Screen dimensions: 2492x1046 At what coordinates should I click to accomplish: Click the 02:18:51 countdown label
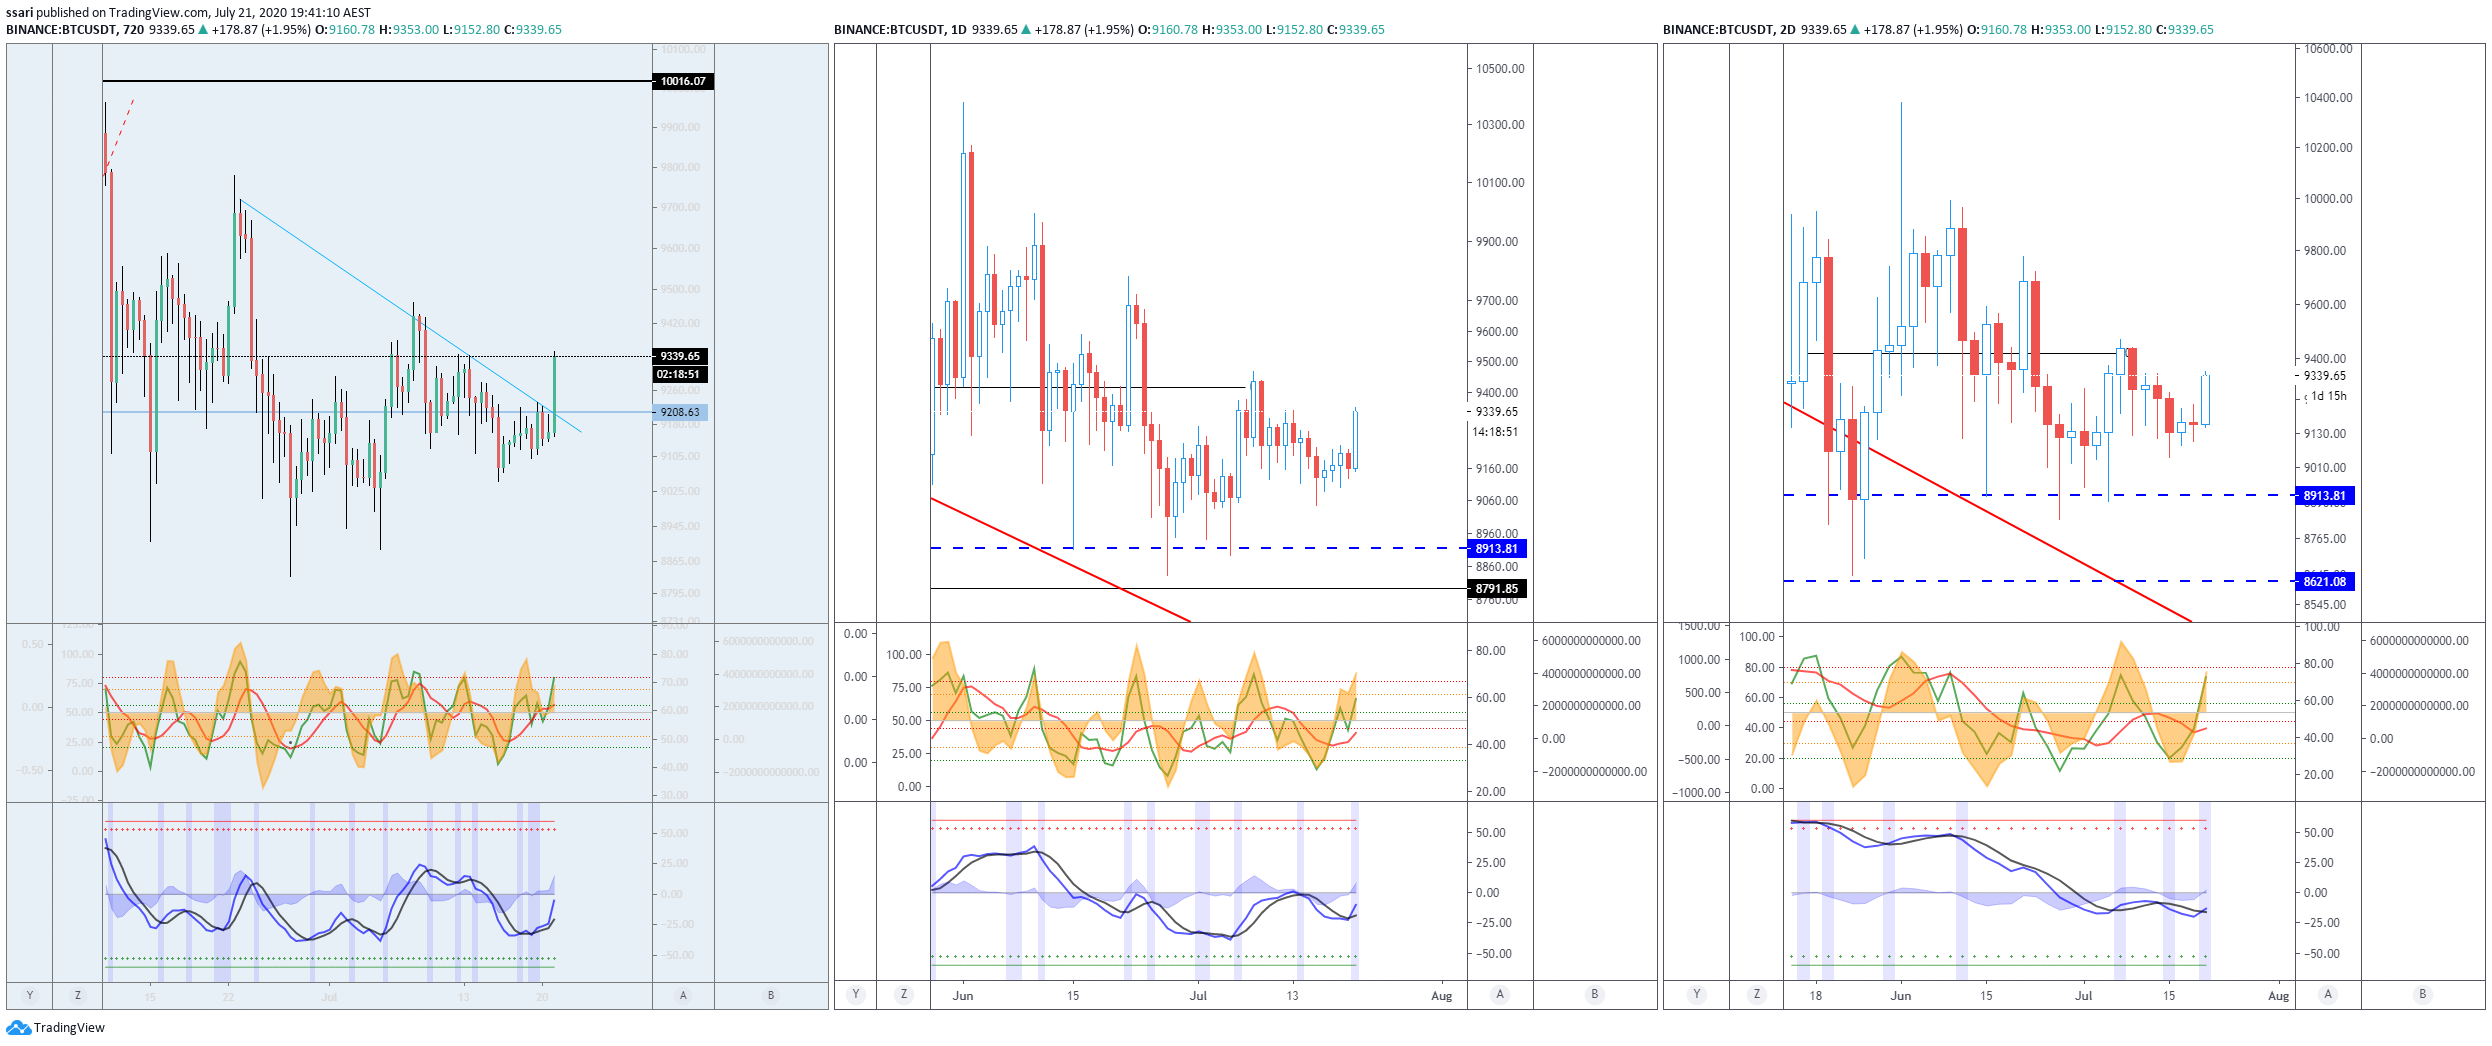pos(680,374)
